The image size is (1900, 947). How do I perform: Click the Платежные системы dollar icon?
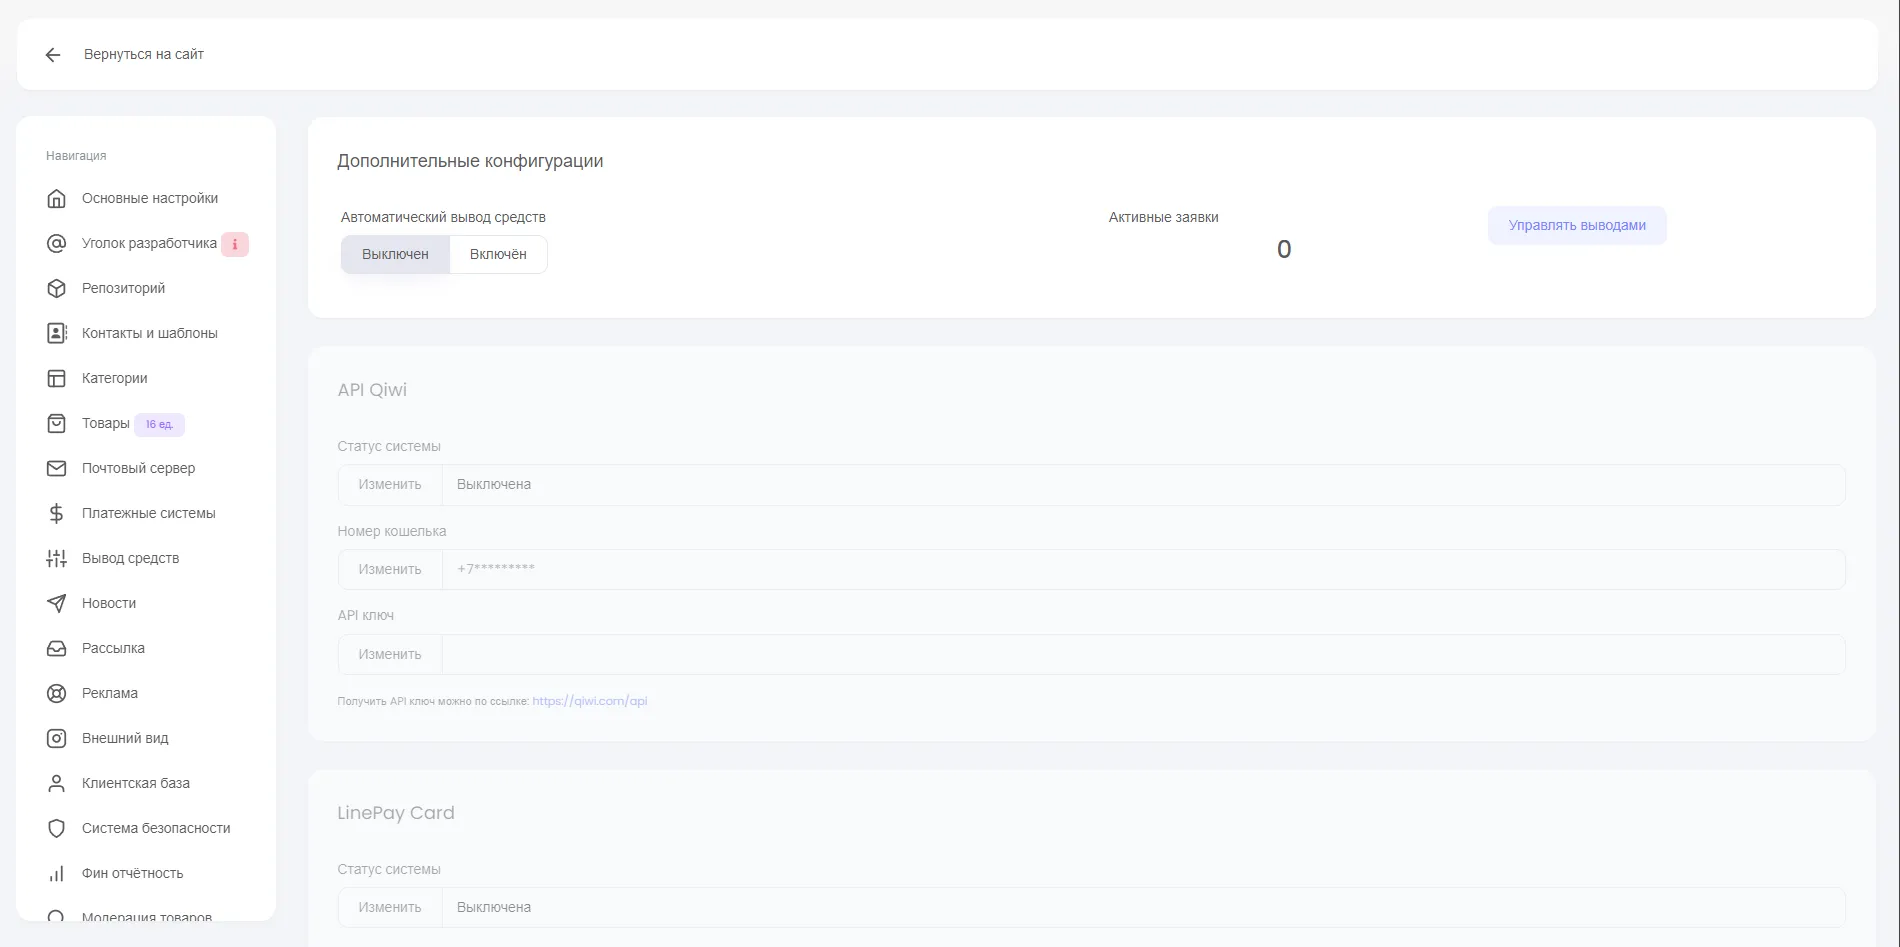coord(57,513)
